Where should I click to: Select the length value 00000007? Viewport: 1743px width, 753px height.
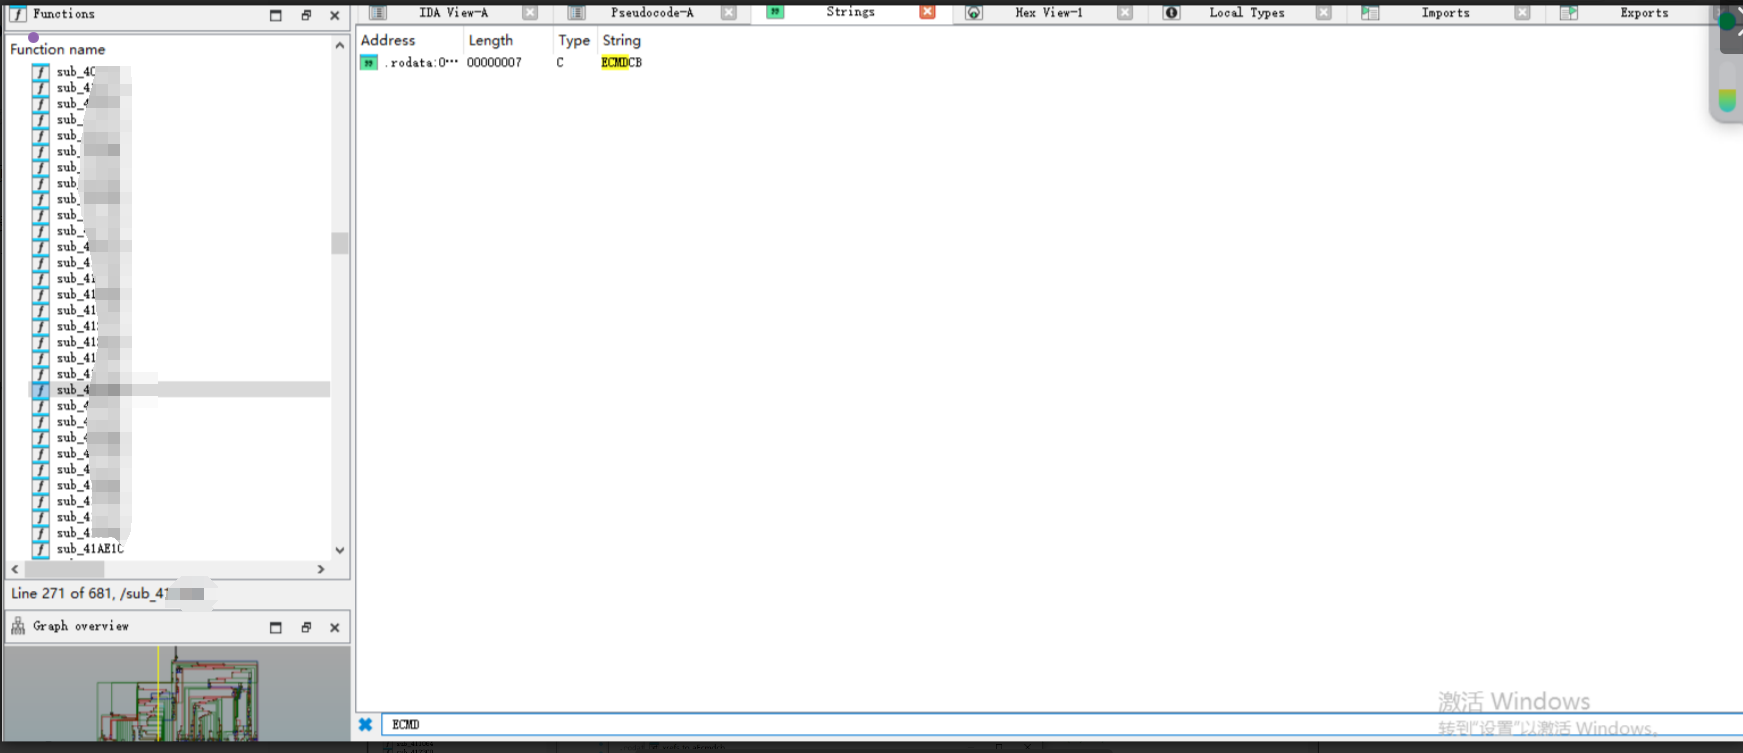pos(494,63)
